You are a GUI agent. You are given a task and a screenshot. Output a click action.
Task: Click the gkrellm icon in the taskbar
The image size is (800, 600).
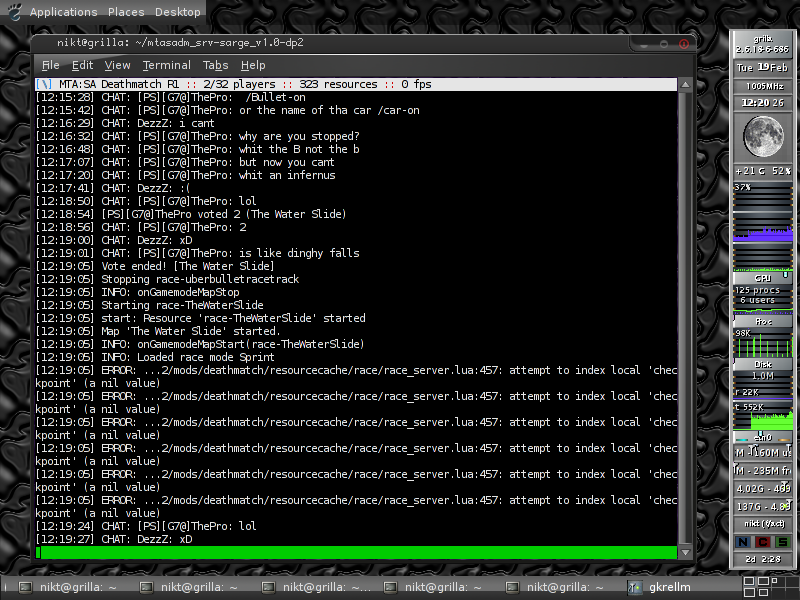[x=636, y=588]
